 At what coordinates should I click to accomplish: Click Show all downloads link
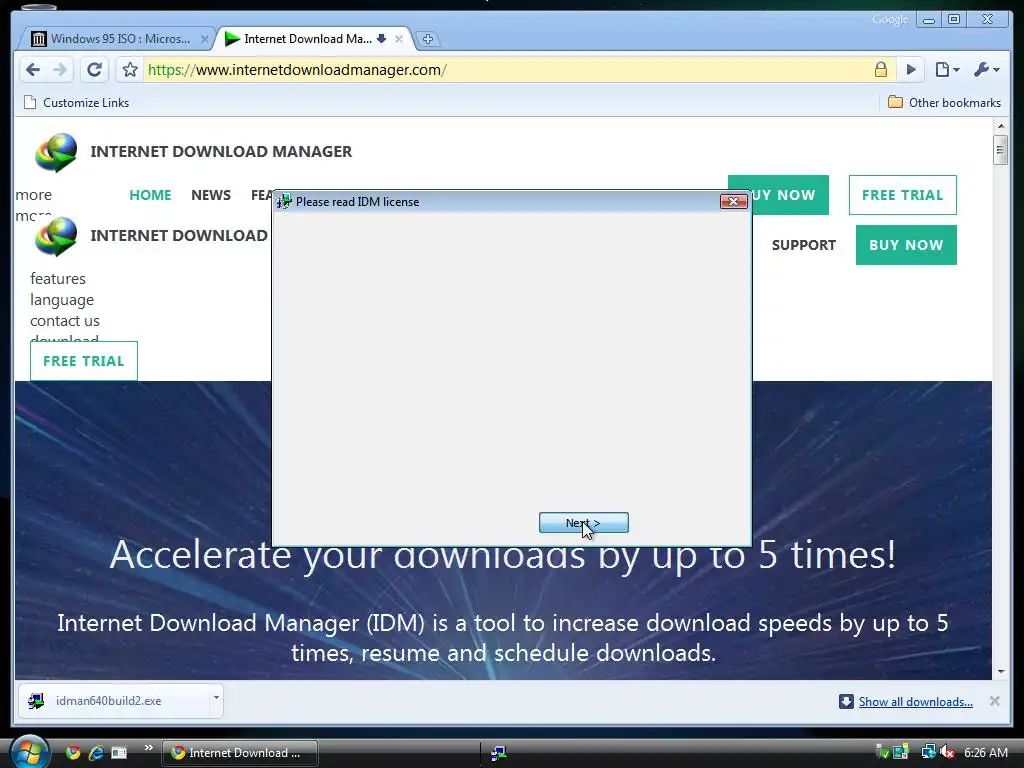coord(916,701)
